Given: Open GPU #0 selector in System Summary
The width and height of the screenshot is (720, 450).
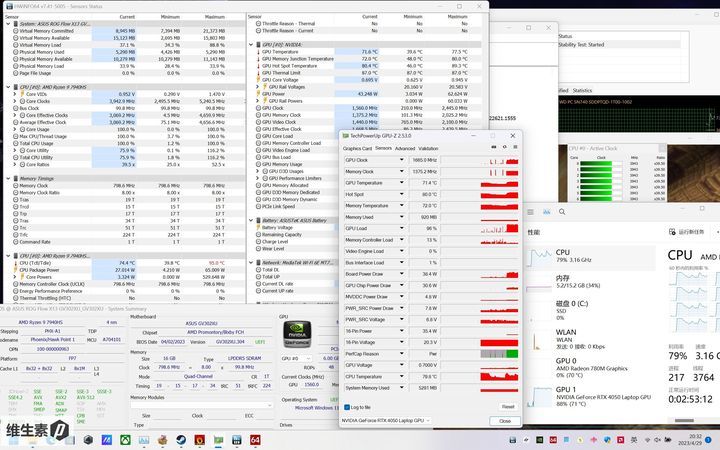Looking at the screenshot, I should [x=297, y=358].
